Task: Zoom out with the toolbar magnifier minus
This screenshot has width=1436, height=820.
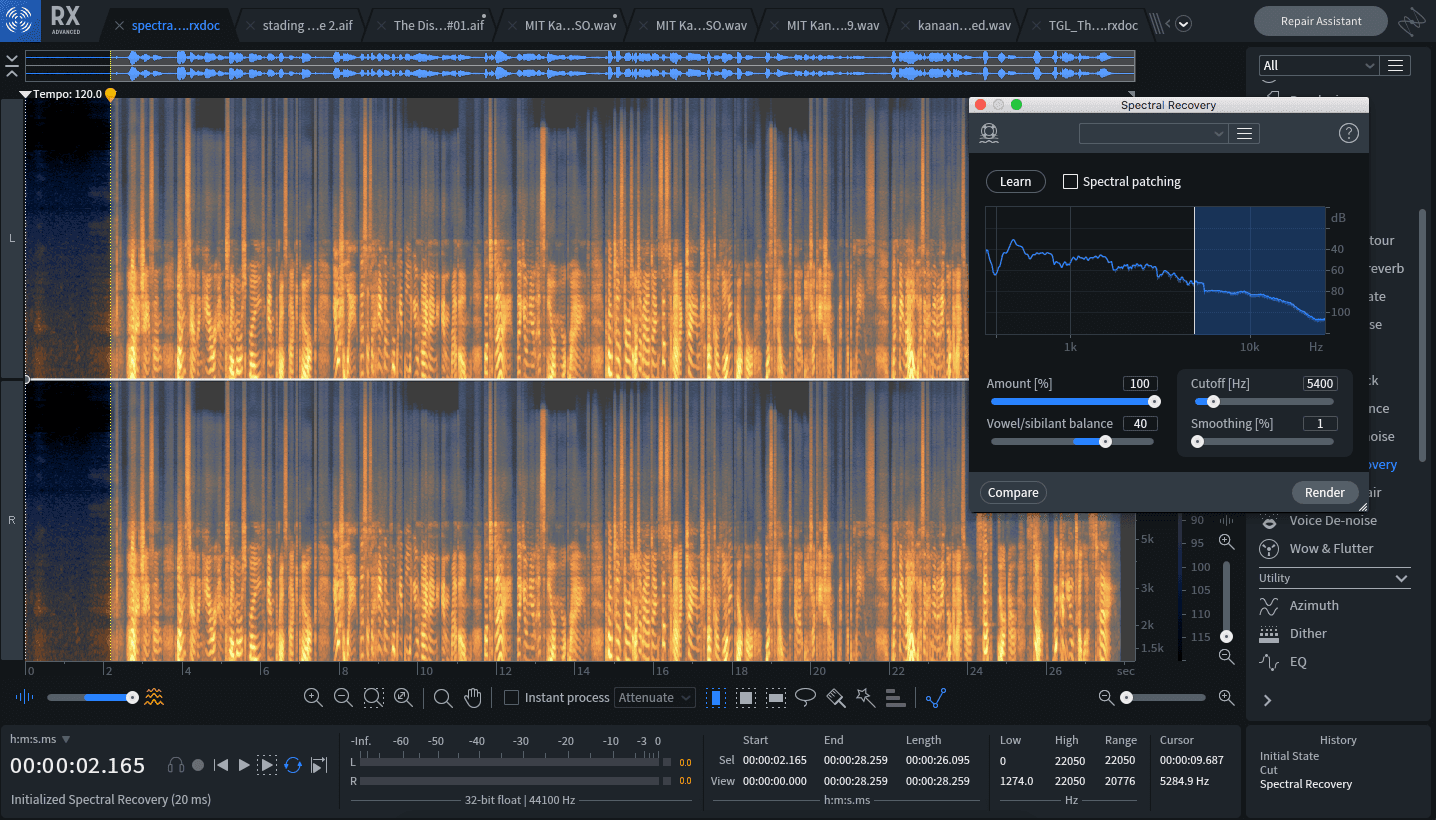Action: click(343, 698)
